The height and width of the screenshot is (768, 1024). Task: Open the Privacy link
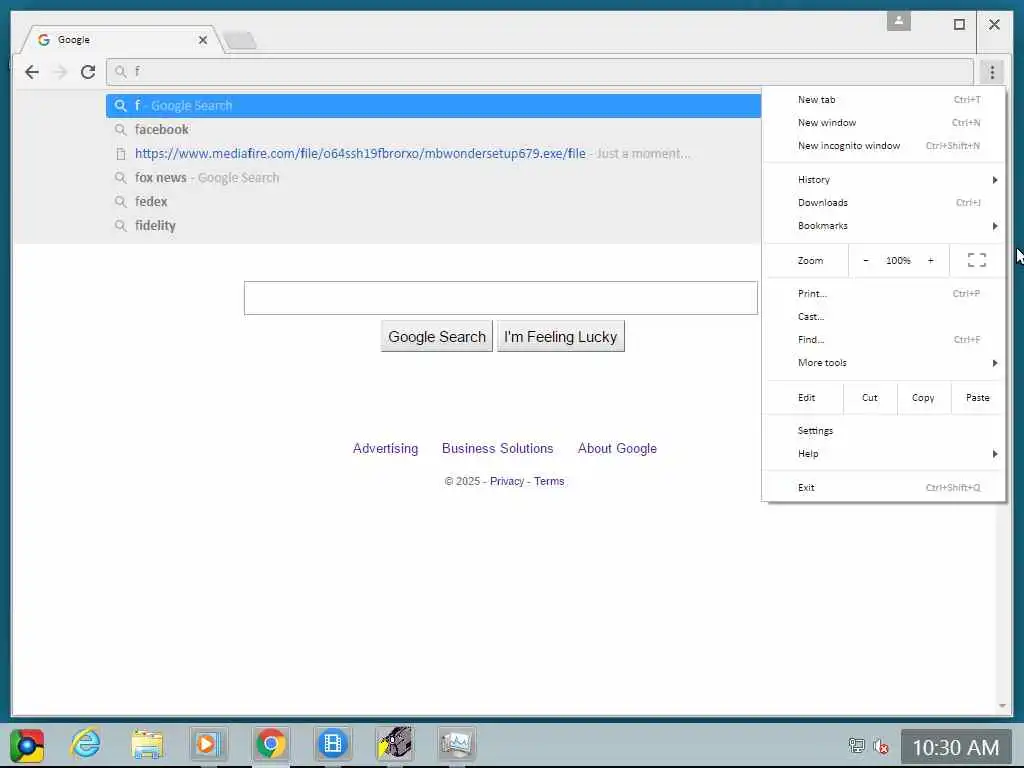[507, 481]
